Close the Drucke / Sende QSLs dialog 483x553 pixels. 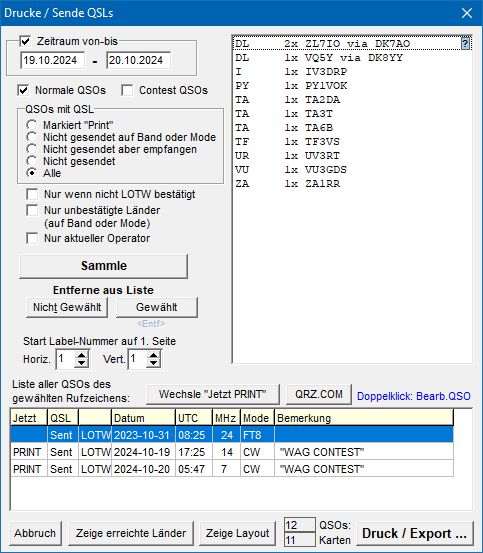point(467,13)
